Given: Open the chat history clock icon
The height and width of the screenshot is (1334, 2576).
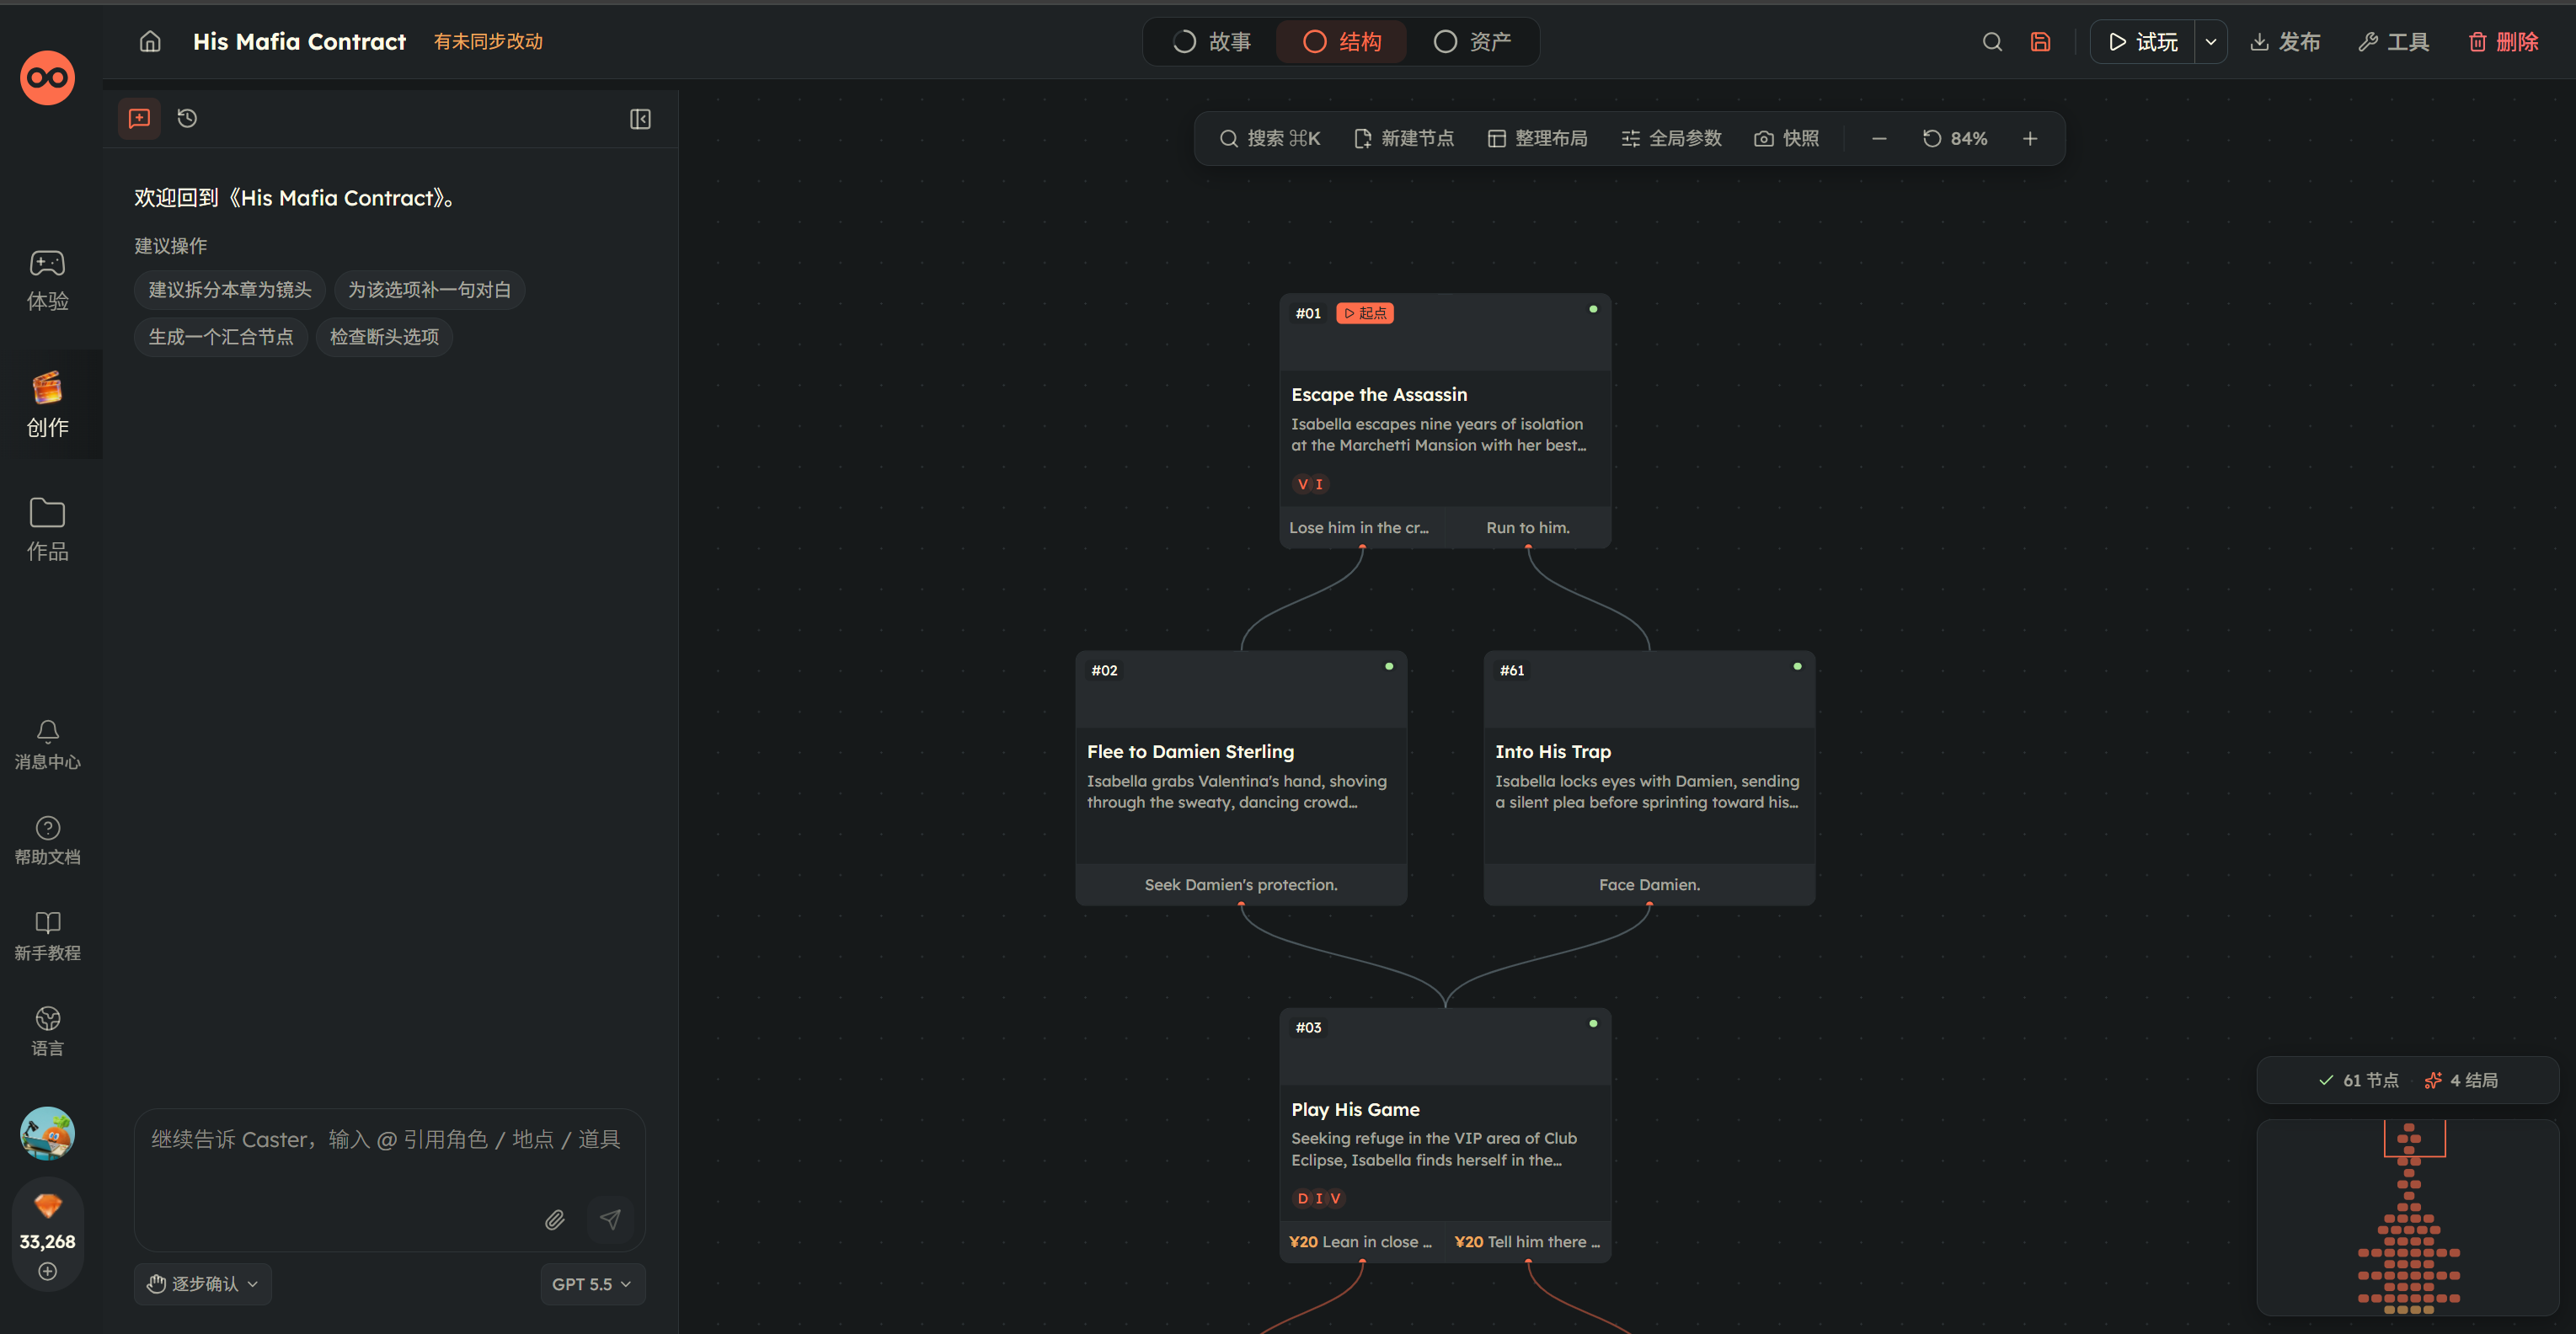Looking at the screenshot, I should pos(187,118).
